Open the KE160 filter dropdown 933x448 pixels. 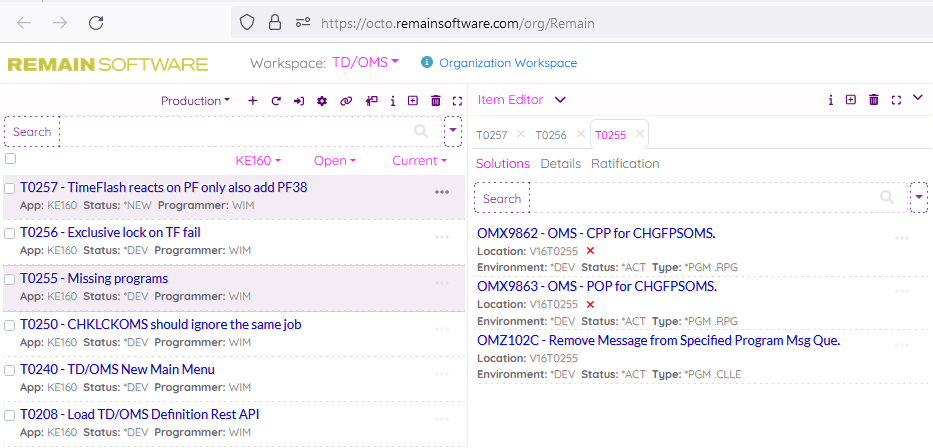tap(258, 161)
